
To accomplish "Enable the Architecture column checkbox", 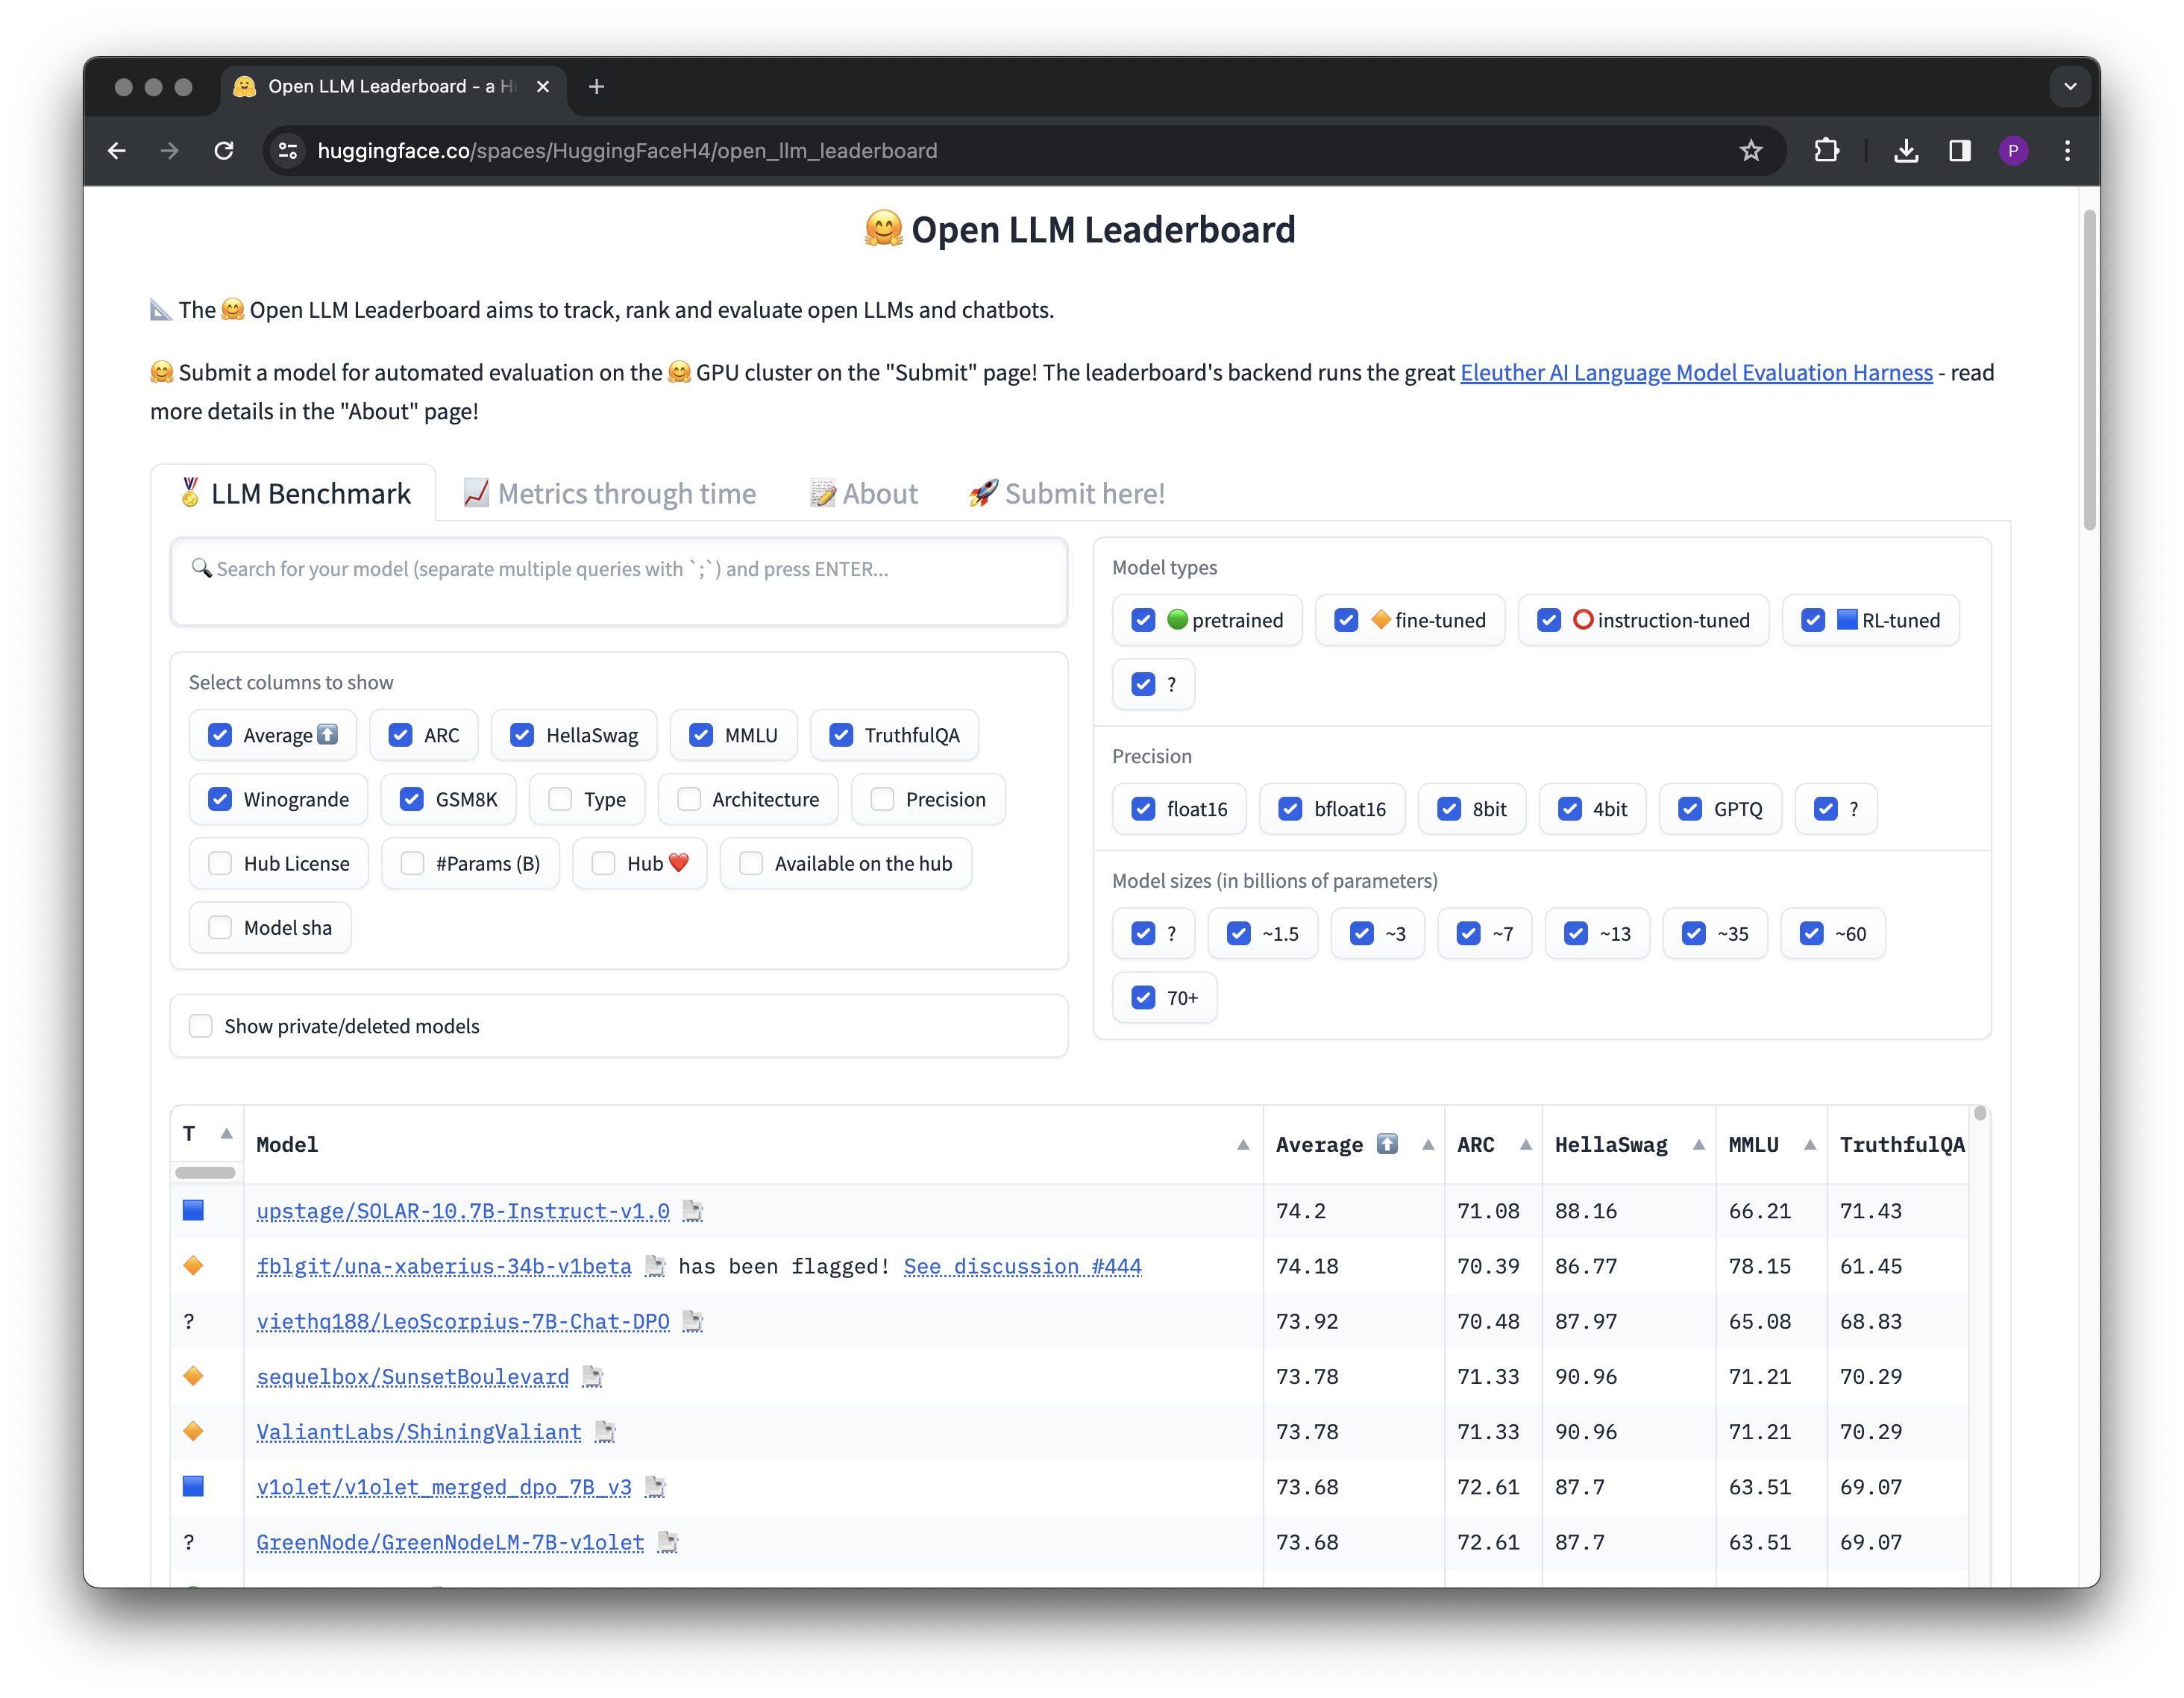I will point(689,799).
